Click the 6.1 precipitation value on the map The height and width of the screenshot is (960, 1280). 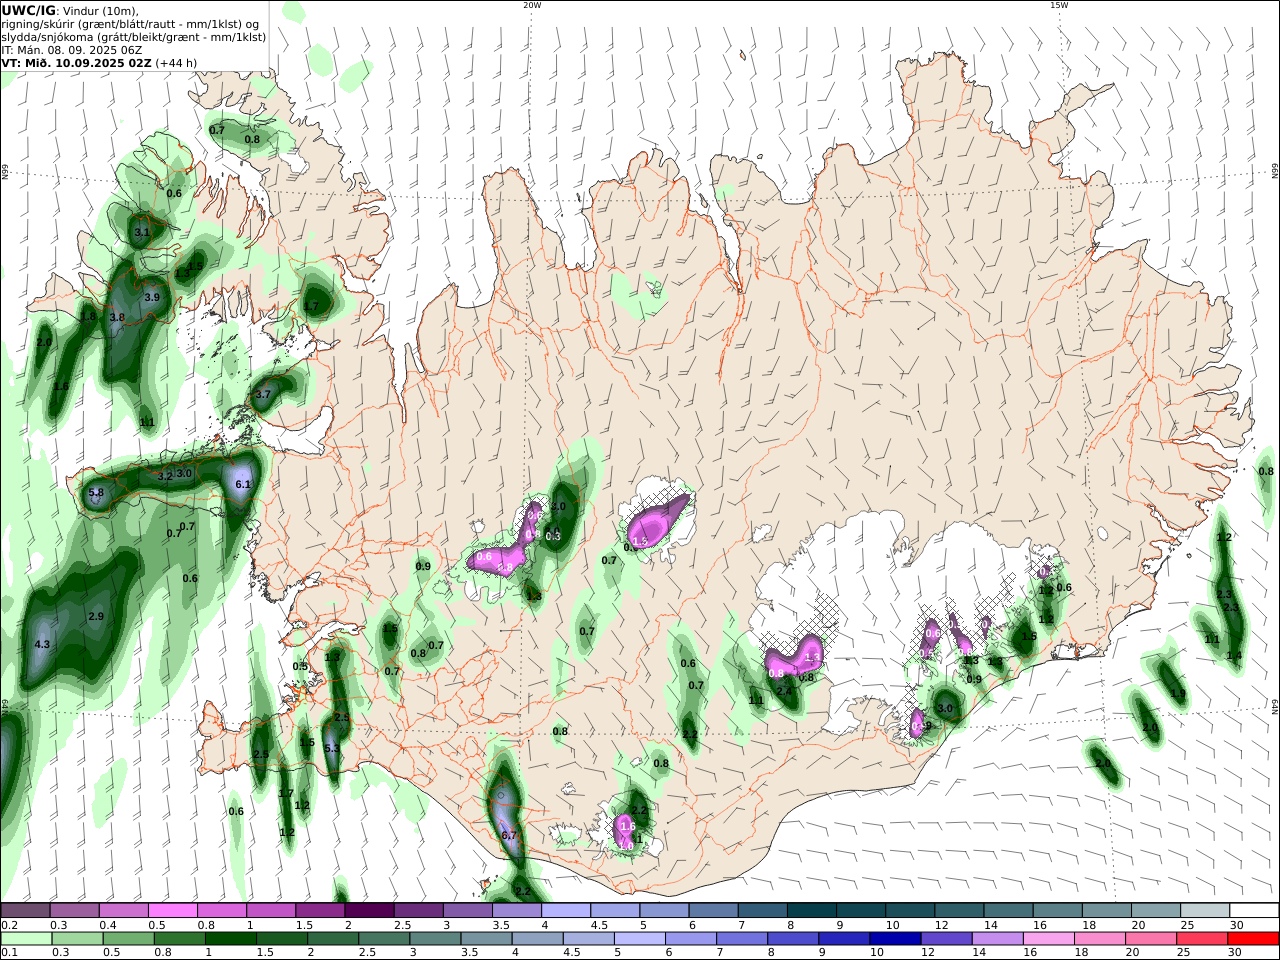pyautogui.click(x=243, y=484)
